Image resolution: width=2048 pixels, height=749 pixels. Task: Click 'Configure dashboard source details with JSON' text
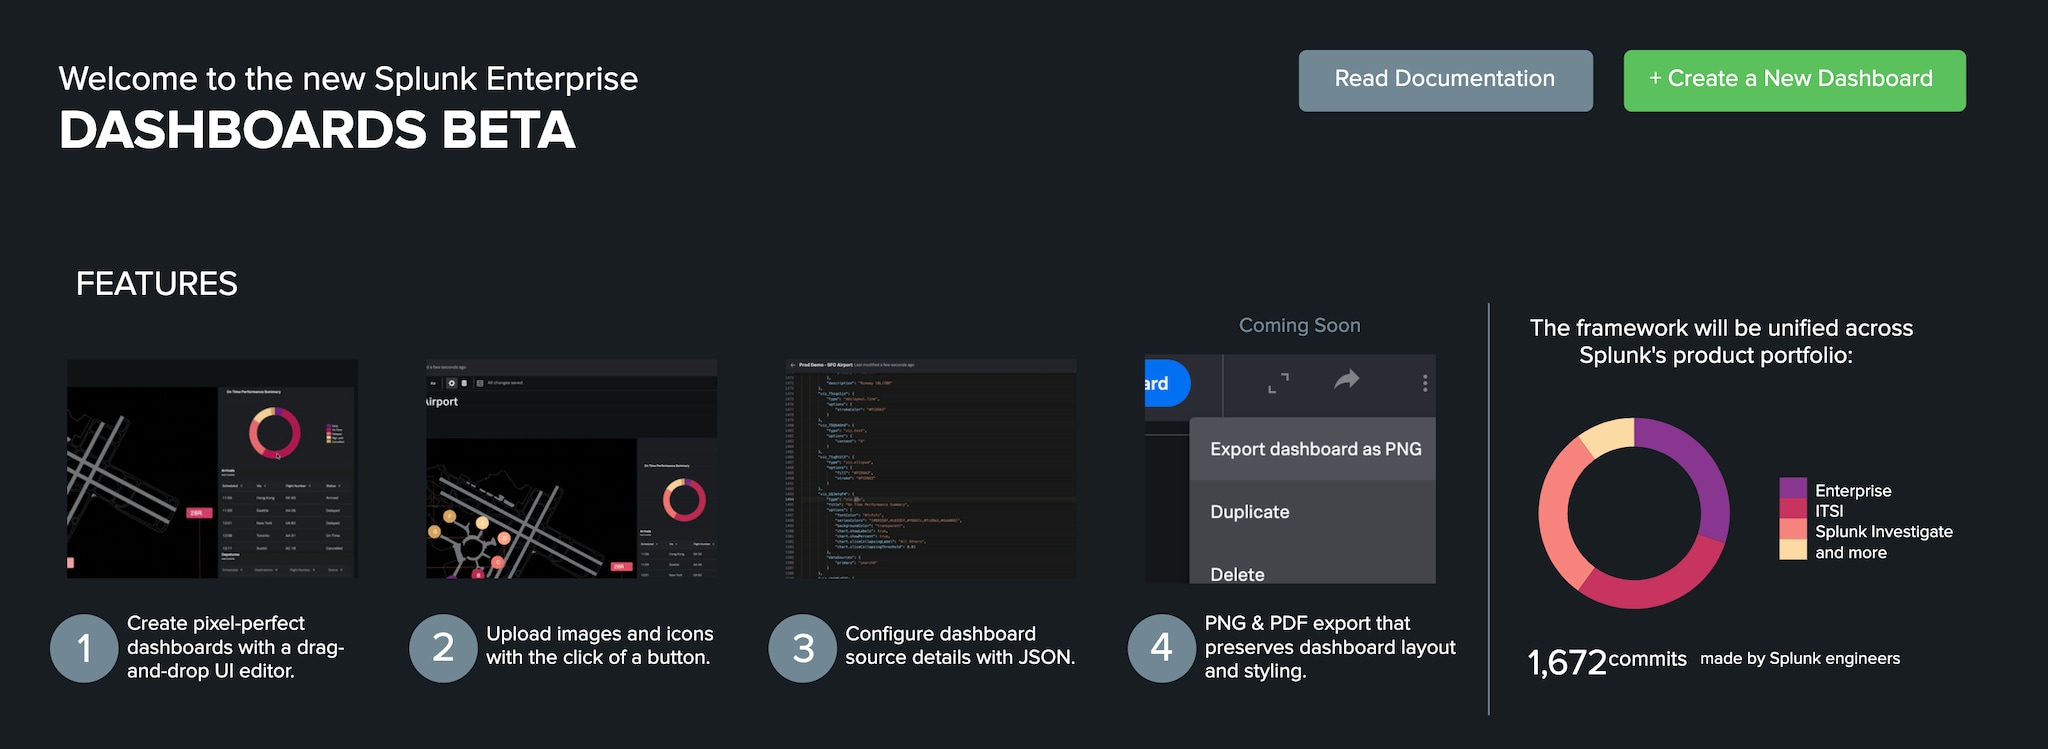click(960, 646)
